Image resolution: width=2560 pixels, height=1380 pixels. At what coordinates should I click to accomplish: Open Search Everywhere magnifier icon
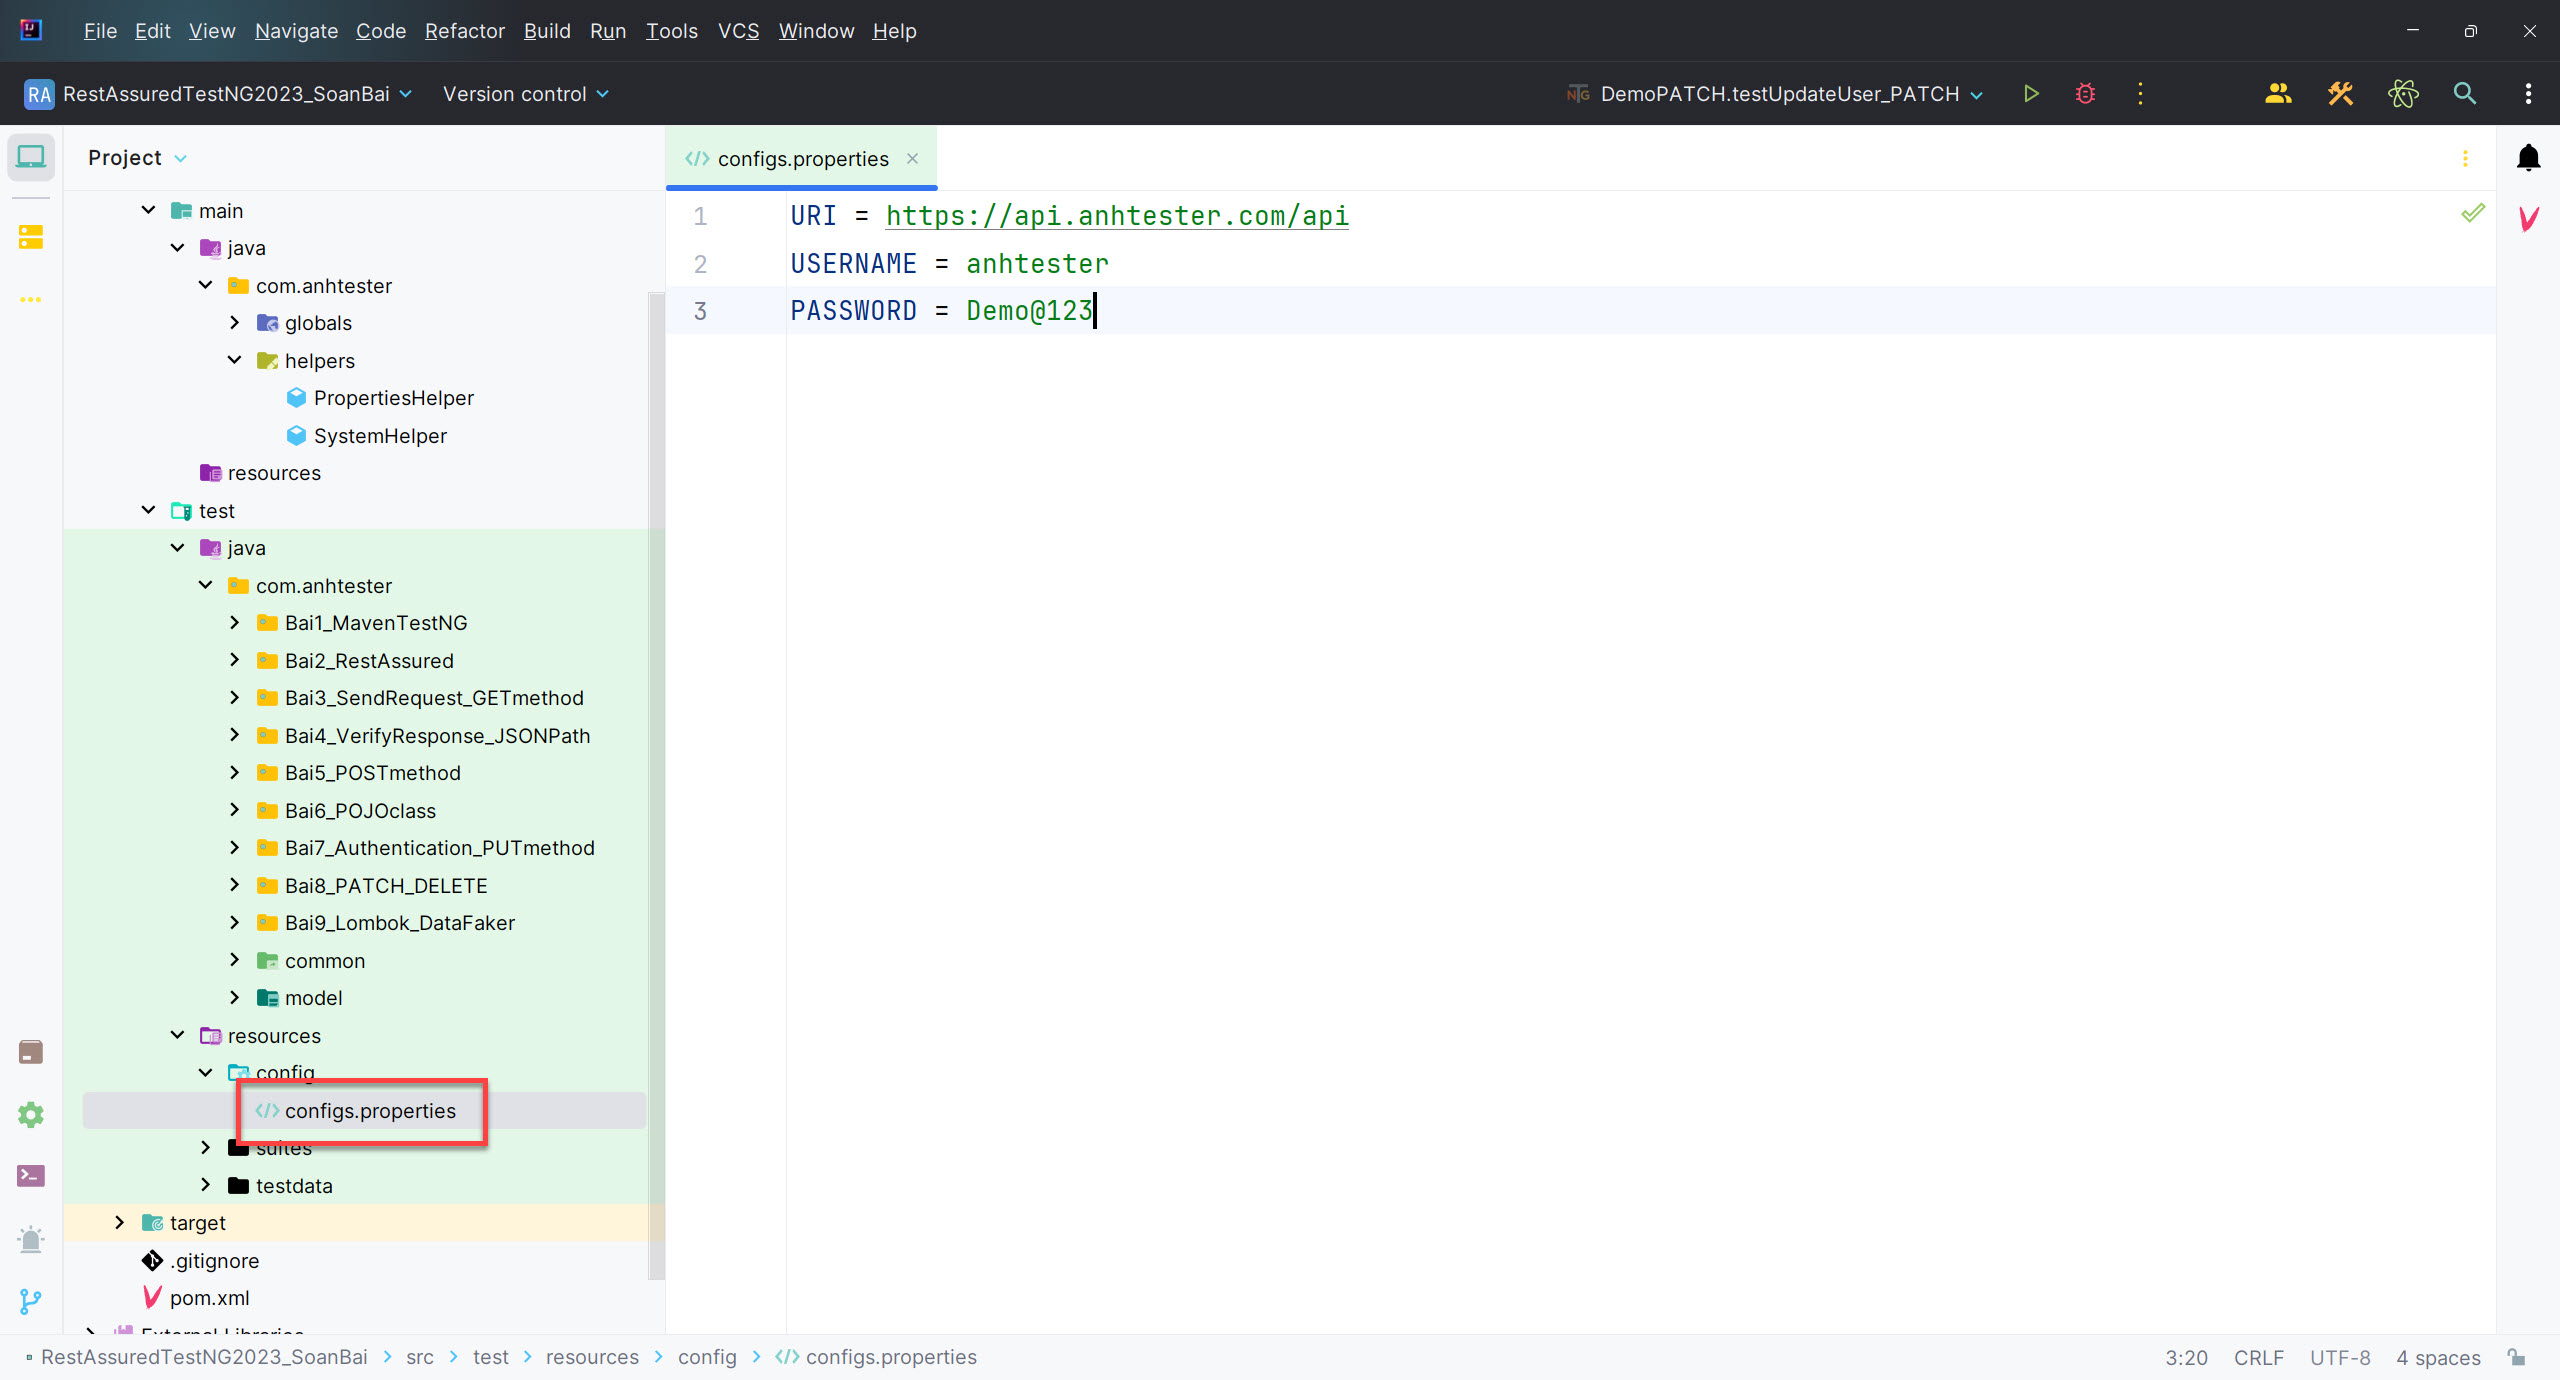(x=2465, y=94)
